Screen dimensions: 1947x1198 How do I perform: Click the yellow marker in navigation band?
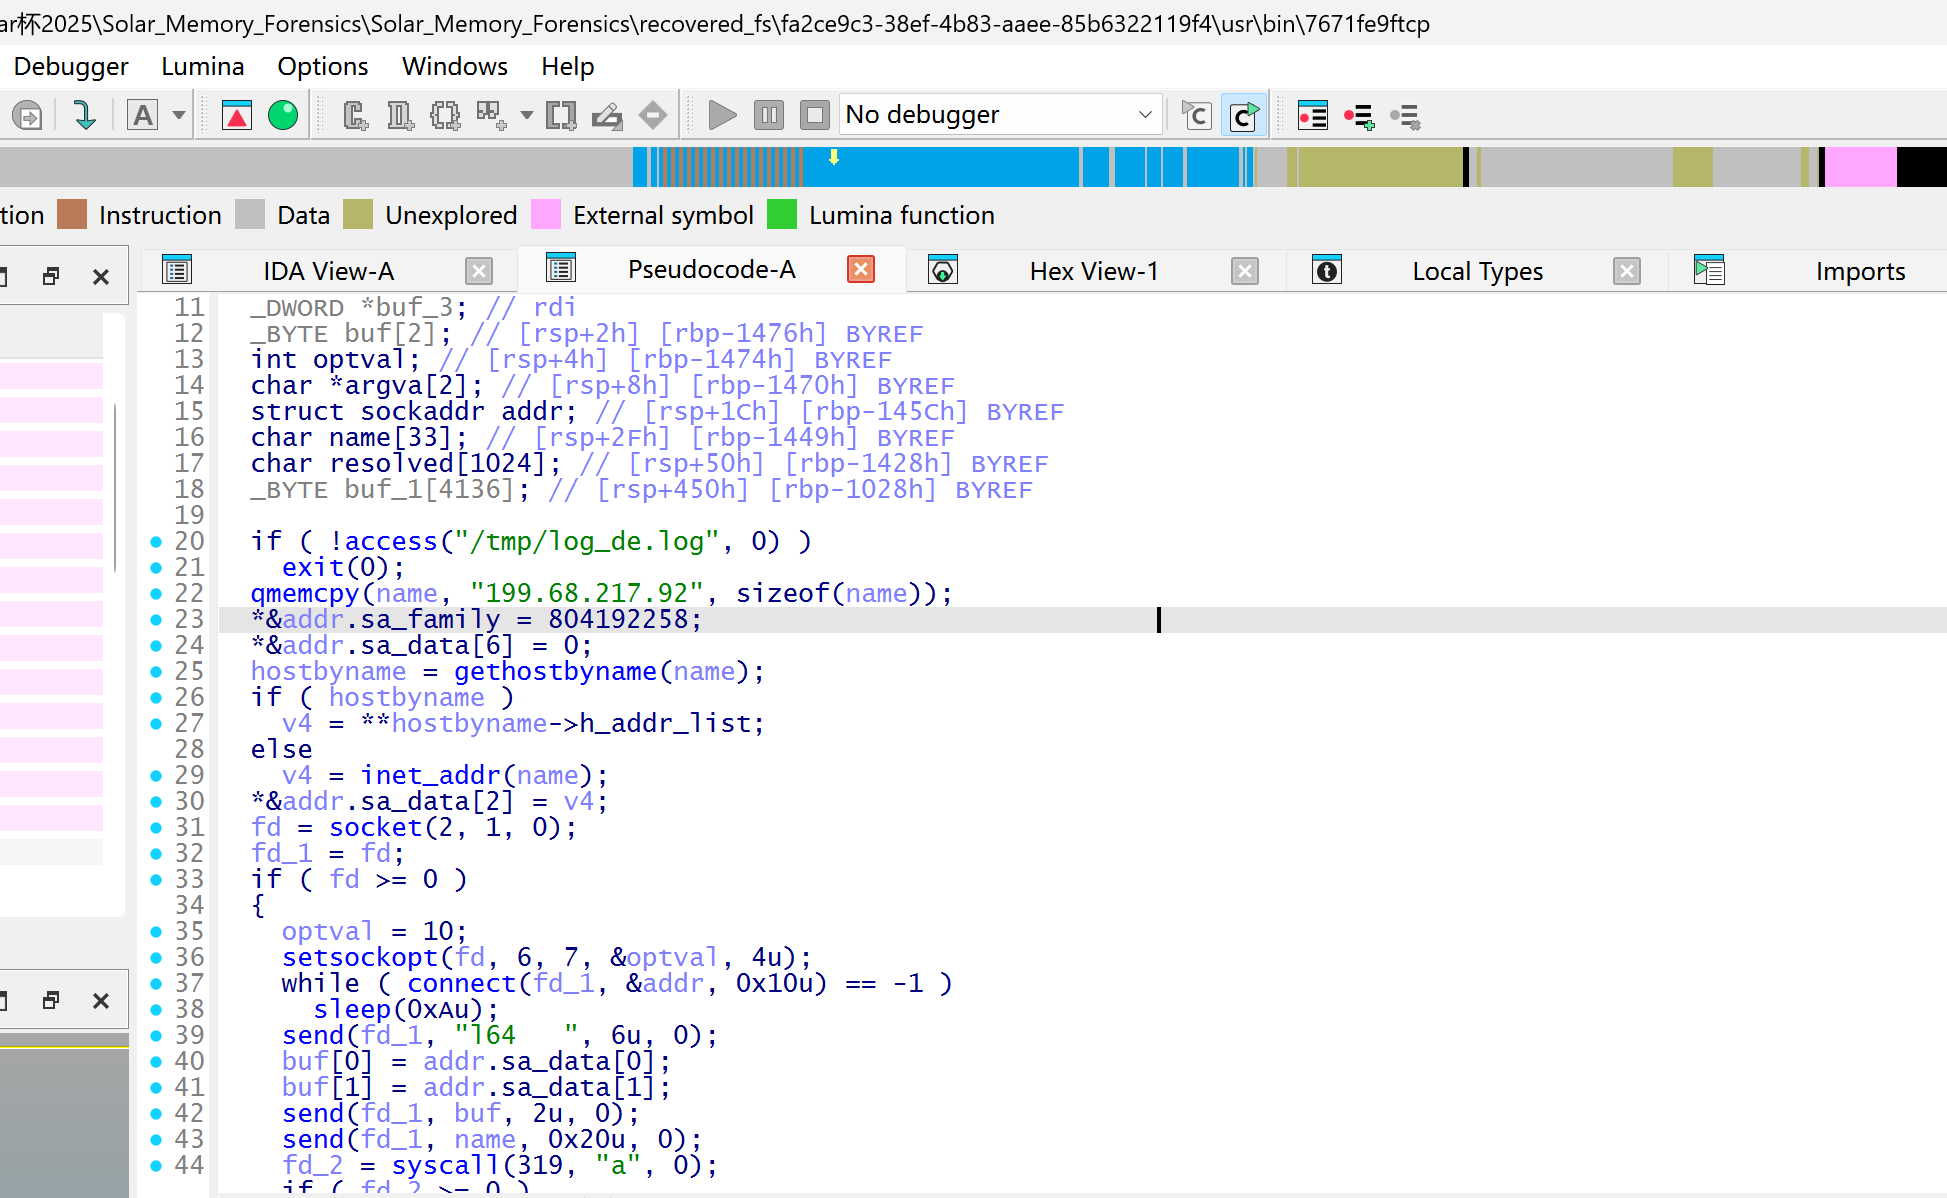tap(834, 158)
